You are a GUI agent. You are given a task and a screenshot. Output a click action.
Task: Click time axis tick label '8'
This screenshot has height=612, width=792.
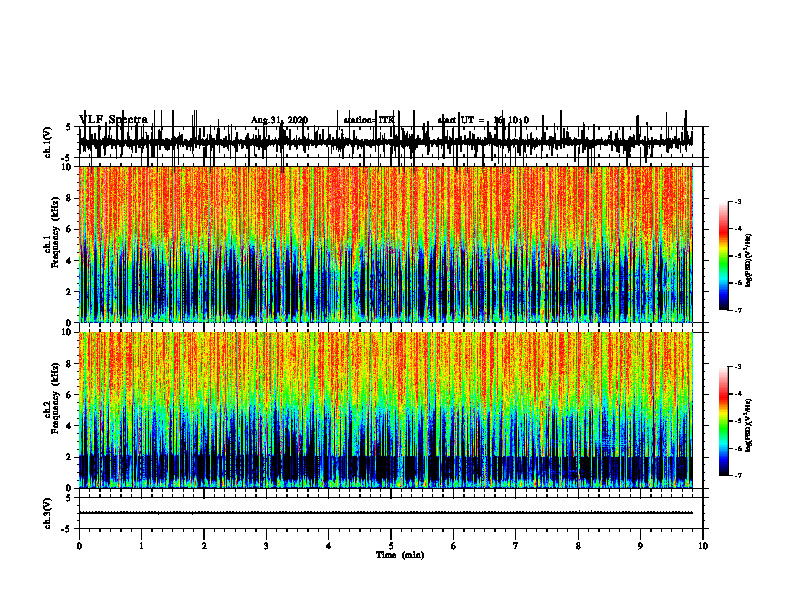pyautogui.click(x=578, y=546)
